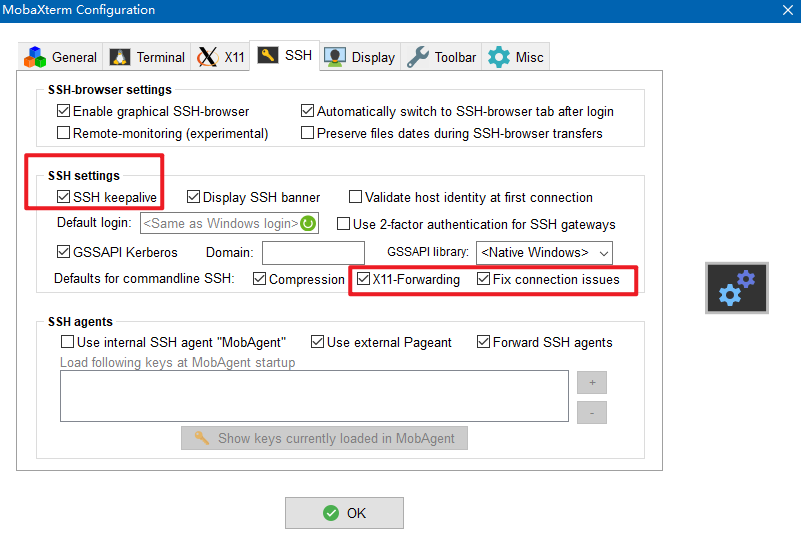Open the GSSAPI library dropdown
The width and height of the screenshot is (801, 543).
pyautogui.click(x=544, y=253)
